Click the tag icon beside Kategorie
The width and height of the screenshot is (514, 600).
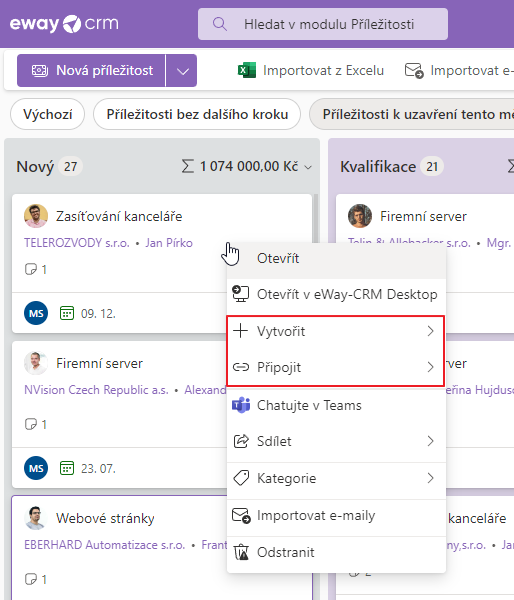(x=241, y=478)
